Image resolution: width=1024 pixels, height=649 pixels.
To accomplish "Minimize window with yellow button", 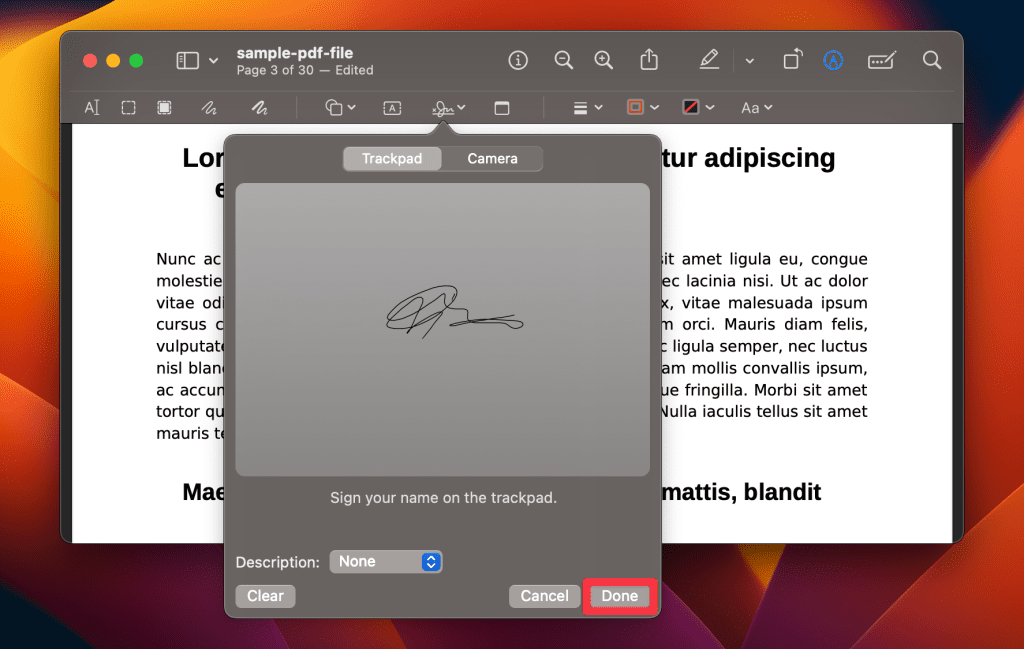I will 113,61.
